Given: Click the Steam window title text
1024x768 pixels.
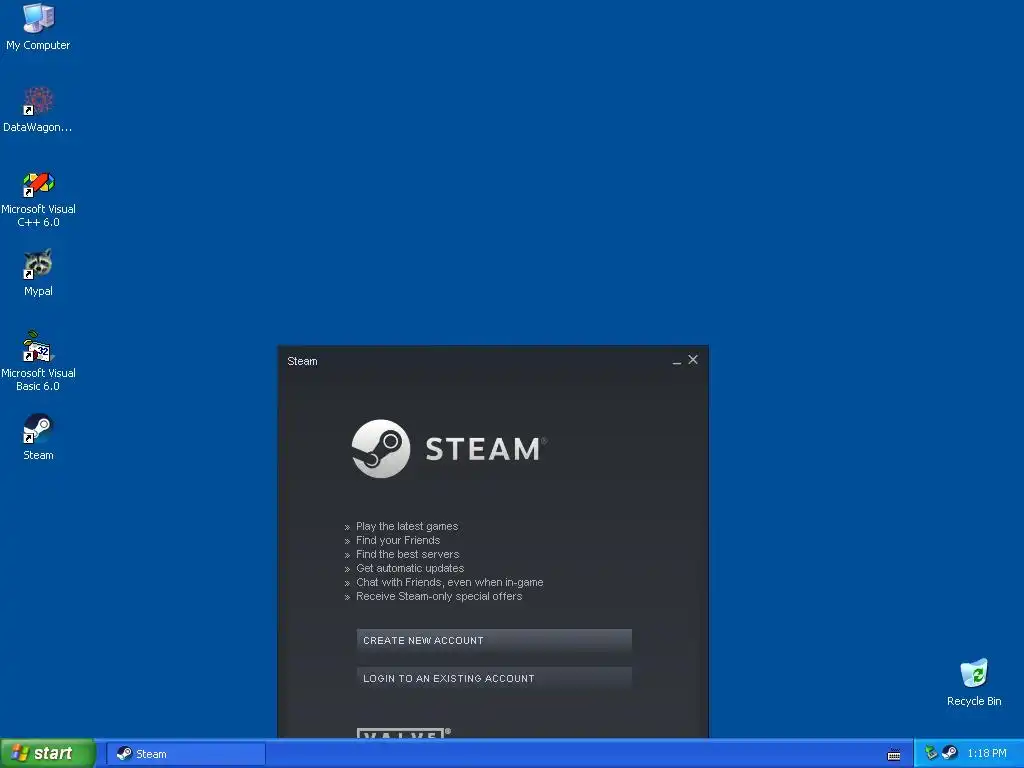Looking at the screenshot, I should tap(302, 361).
